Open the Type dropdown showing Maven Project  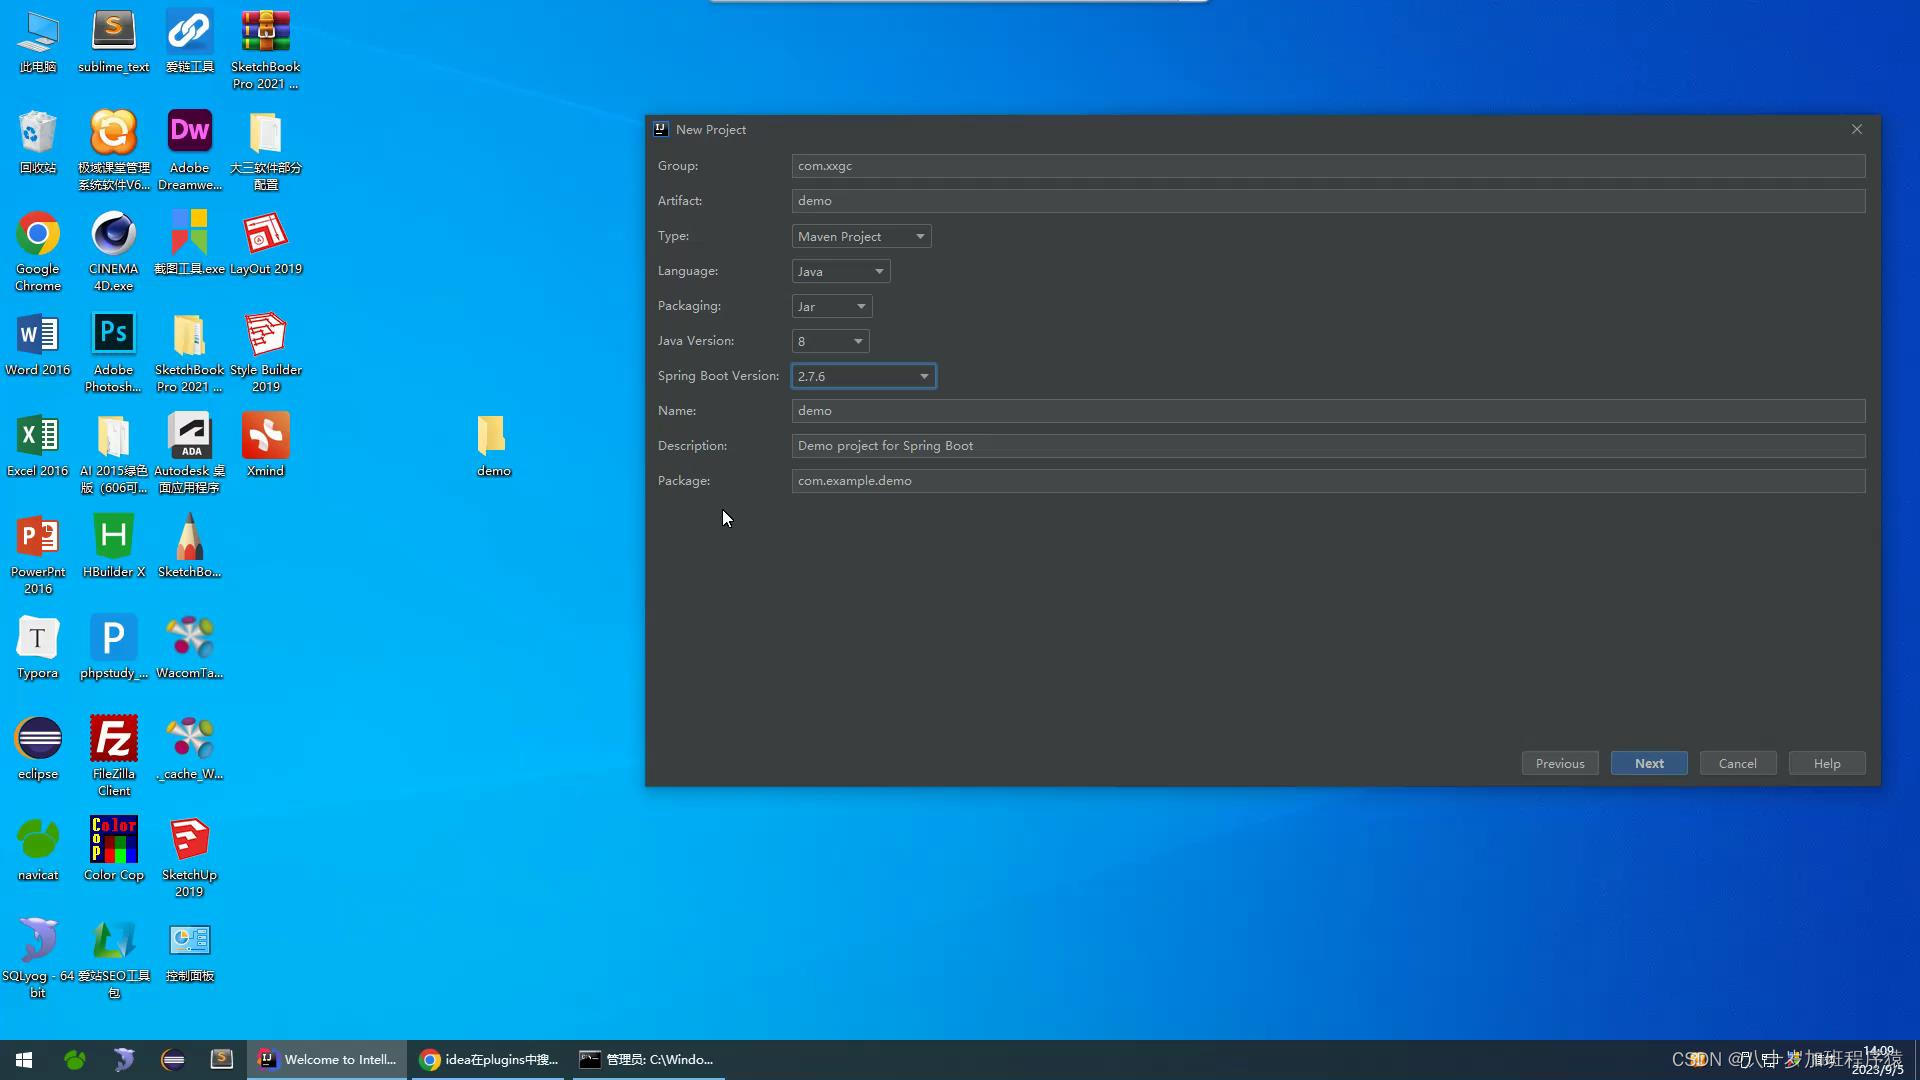pos(861,236)
